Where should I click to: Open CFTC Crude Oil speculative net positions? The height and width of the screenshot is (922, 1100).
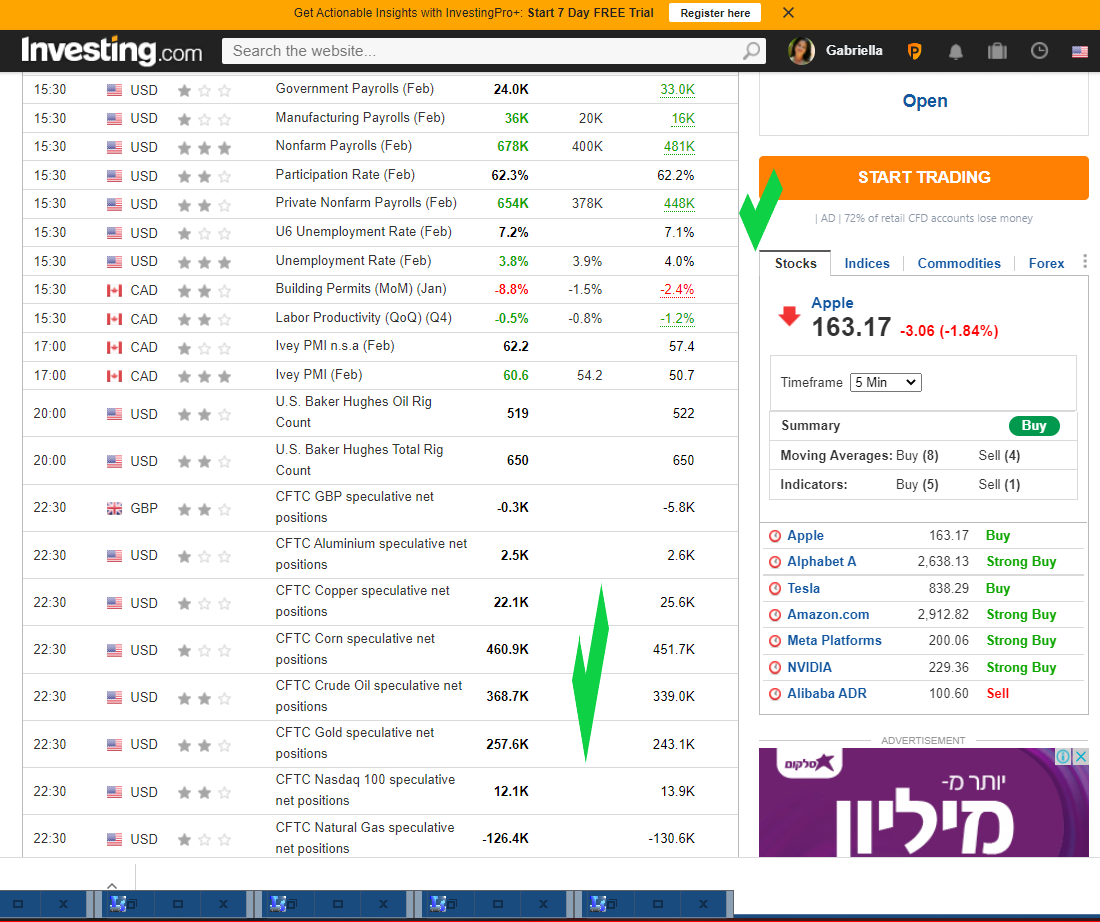(x=369, y=696)
